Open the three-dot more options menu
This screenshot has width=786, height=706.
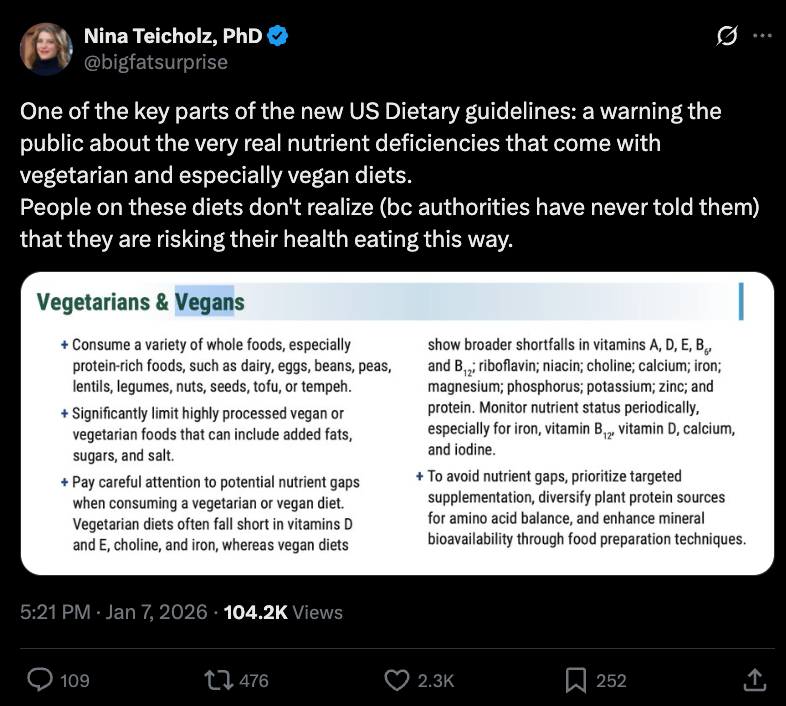click(761, 36)
